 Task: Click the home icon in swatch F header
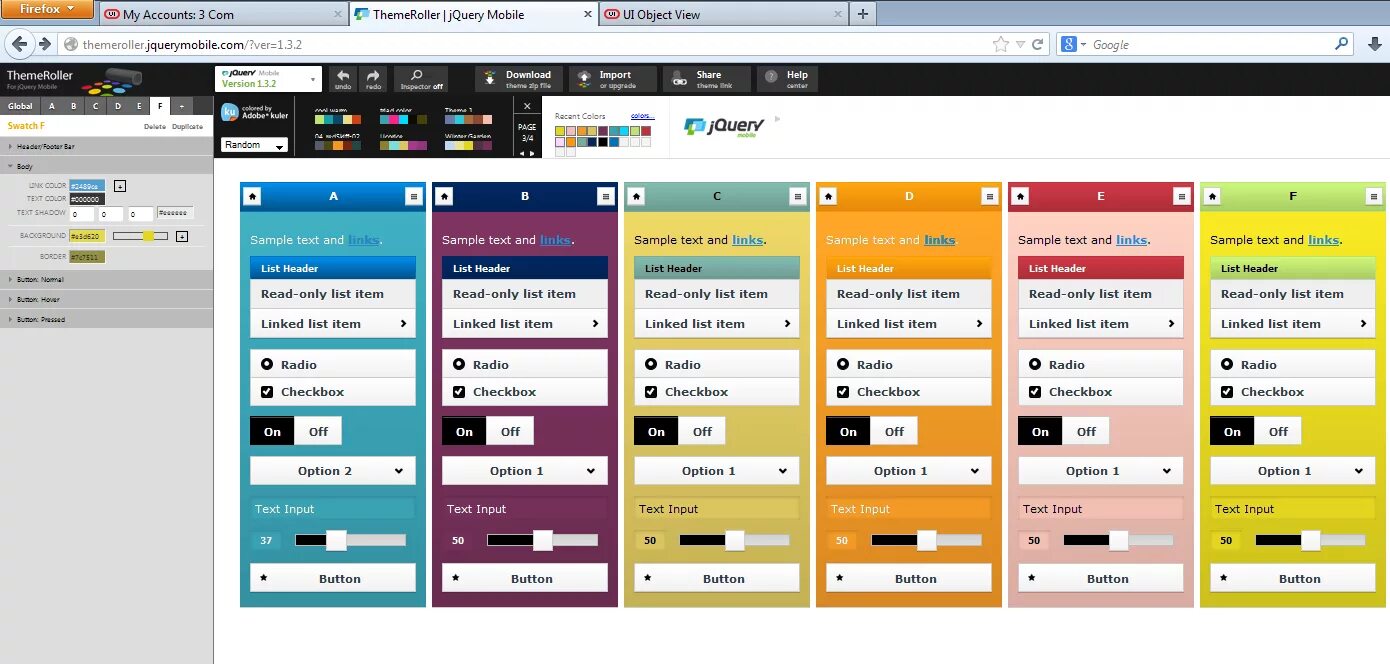[x=1213, y=196]
